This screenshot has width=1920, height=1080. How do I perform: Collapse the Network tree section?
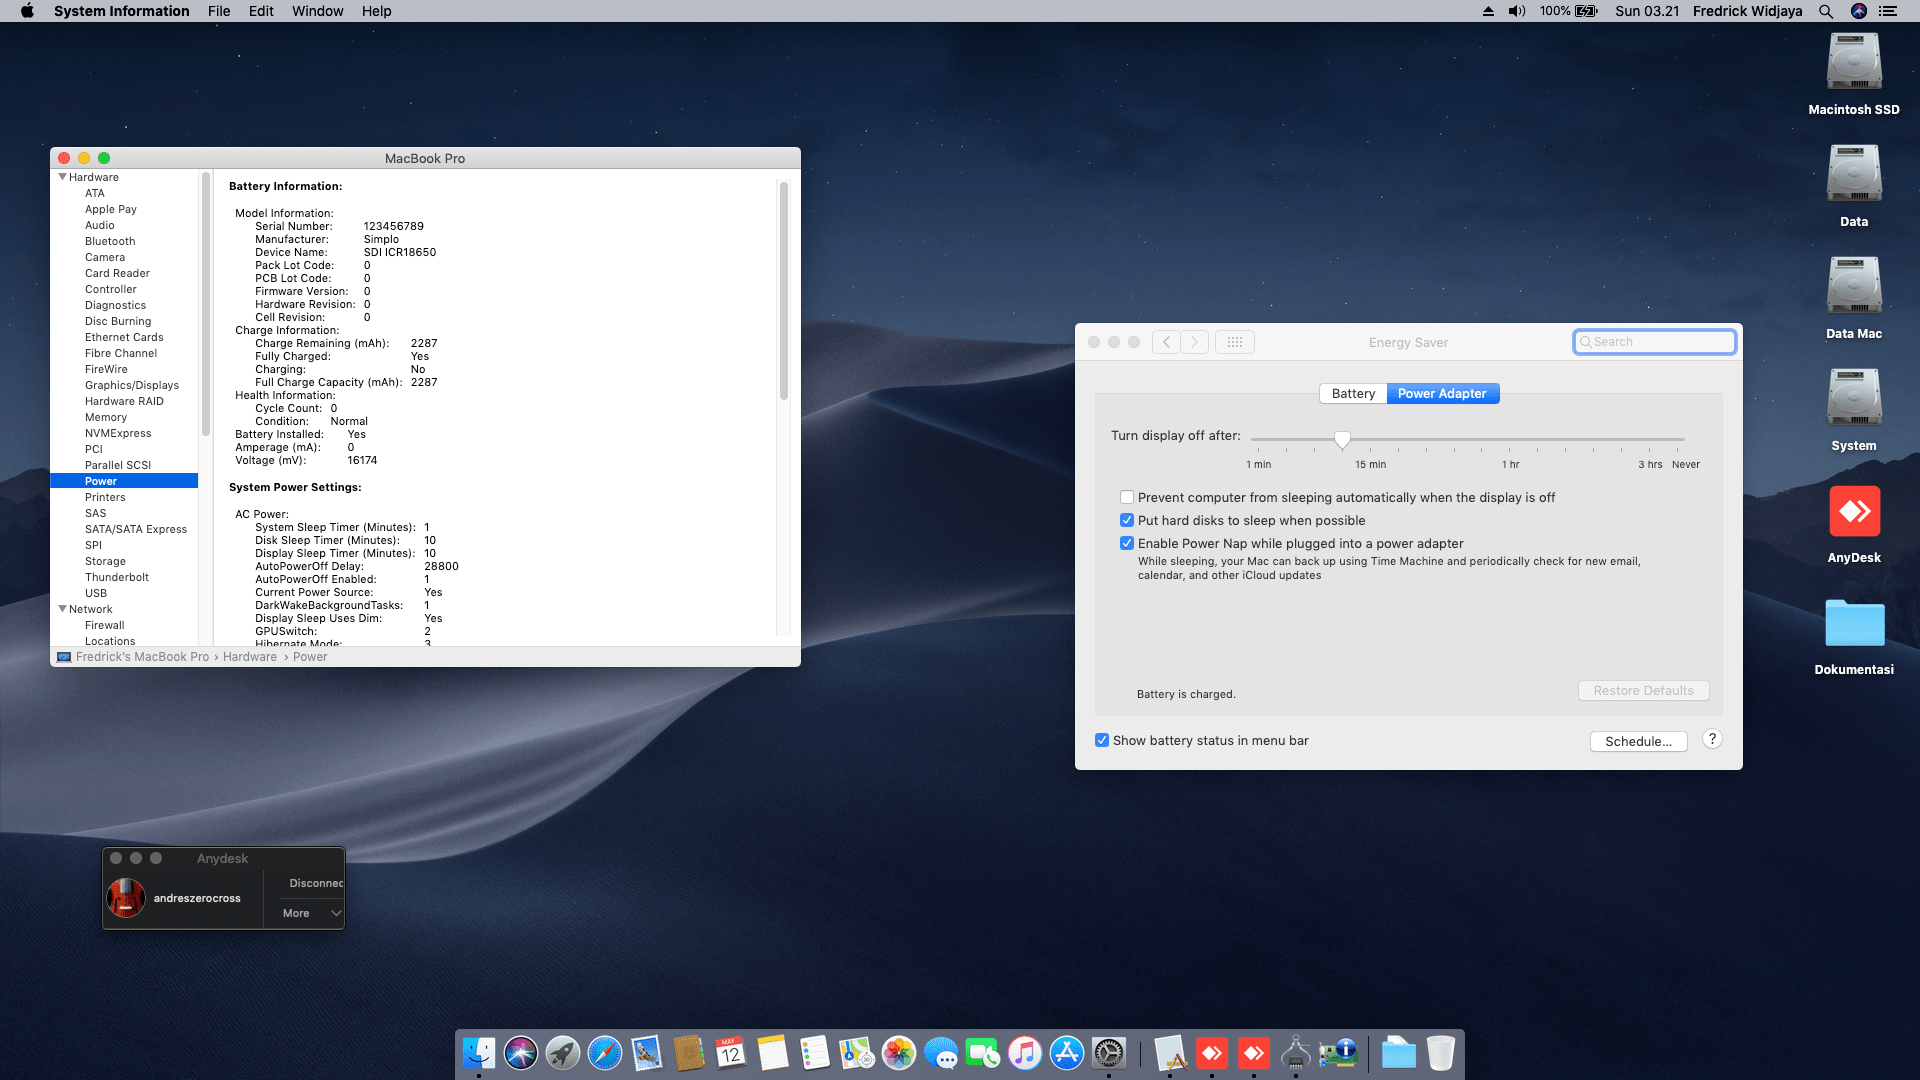coord(62,608)
